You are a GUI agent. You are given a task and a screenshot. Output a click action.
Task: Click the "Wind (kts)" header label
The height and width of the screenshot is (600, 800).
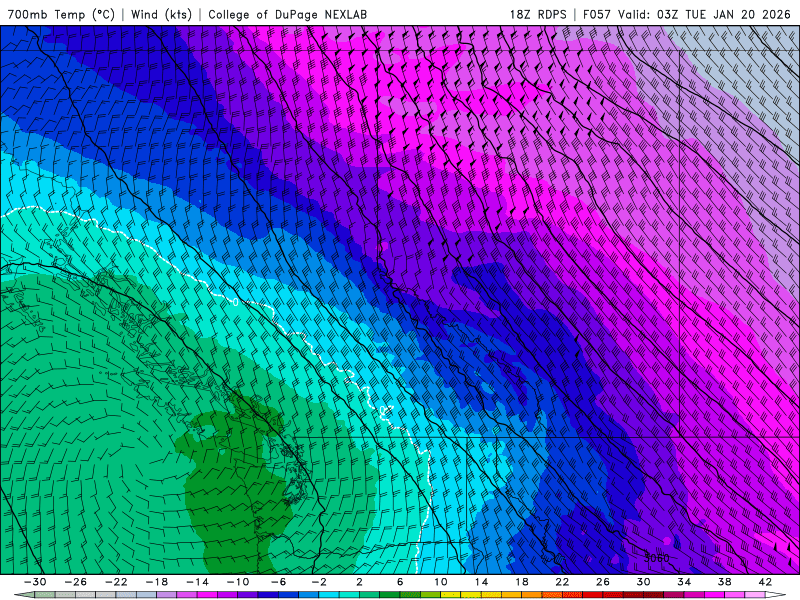click(161, 14)
